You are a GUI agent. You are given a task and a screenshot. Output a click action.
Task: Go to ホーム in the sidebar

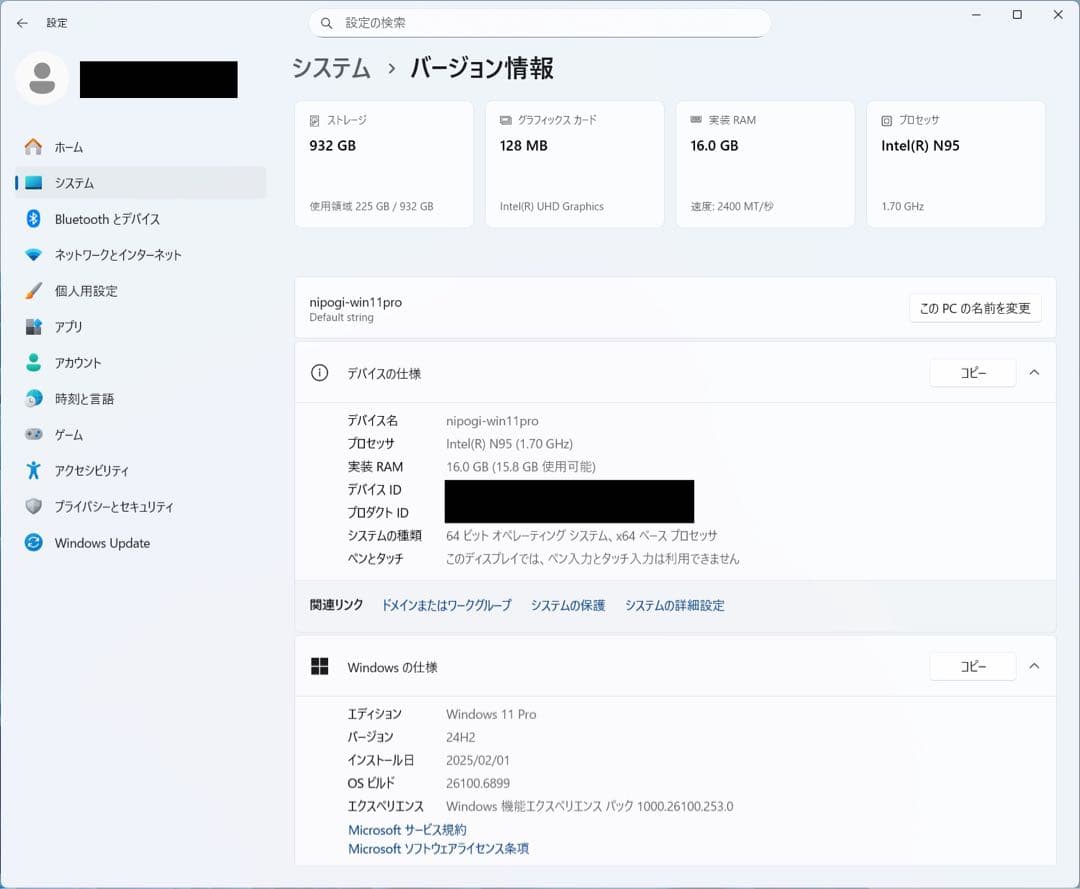(x=68, y=147)
